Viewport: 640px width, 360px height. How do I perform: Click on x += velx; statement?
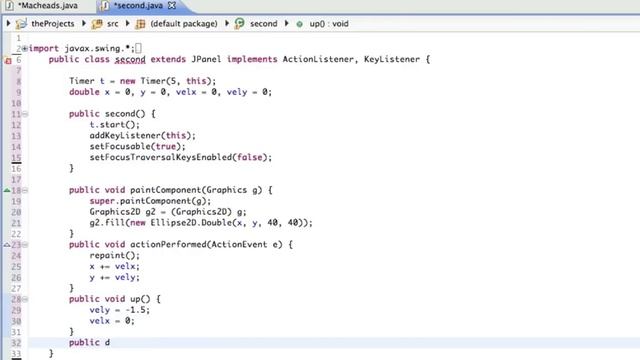[x=115, y=267]
